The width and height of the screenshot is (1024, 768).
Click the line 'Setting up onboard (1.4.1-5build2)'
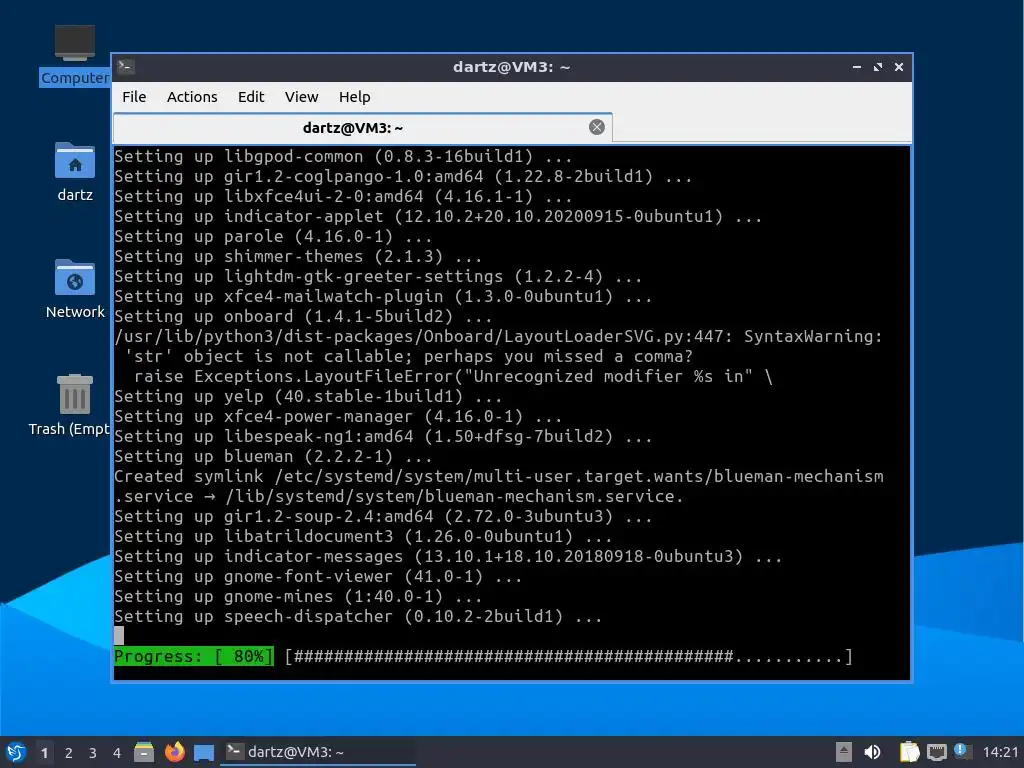click(303, 317)
